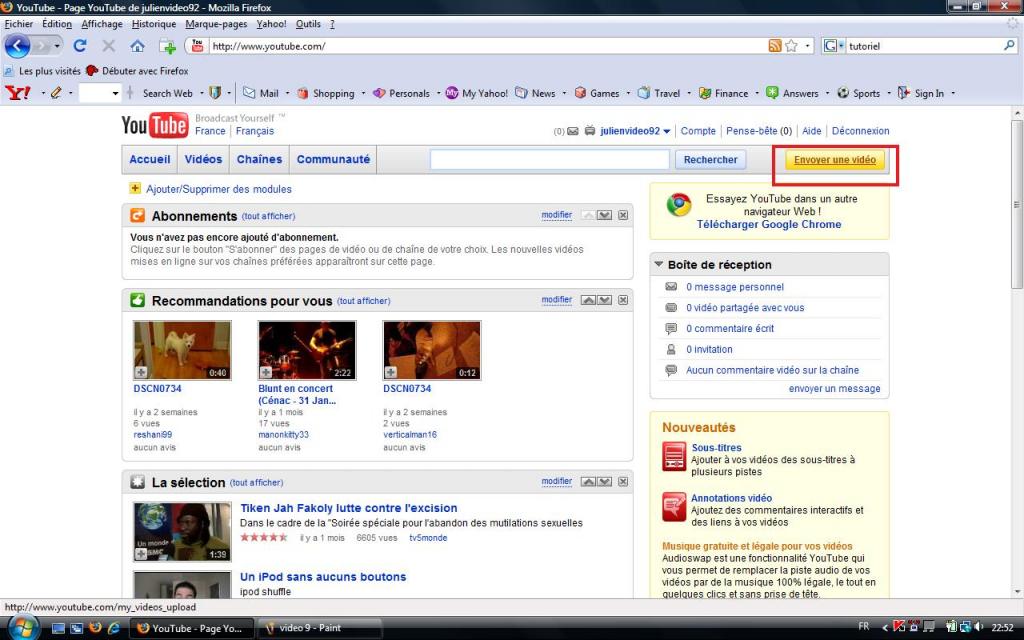The height and width of the screenshot is (640, 1024).
Task: Open the Firefox home page icon
Action: pos(137,46)
